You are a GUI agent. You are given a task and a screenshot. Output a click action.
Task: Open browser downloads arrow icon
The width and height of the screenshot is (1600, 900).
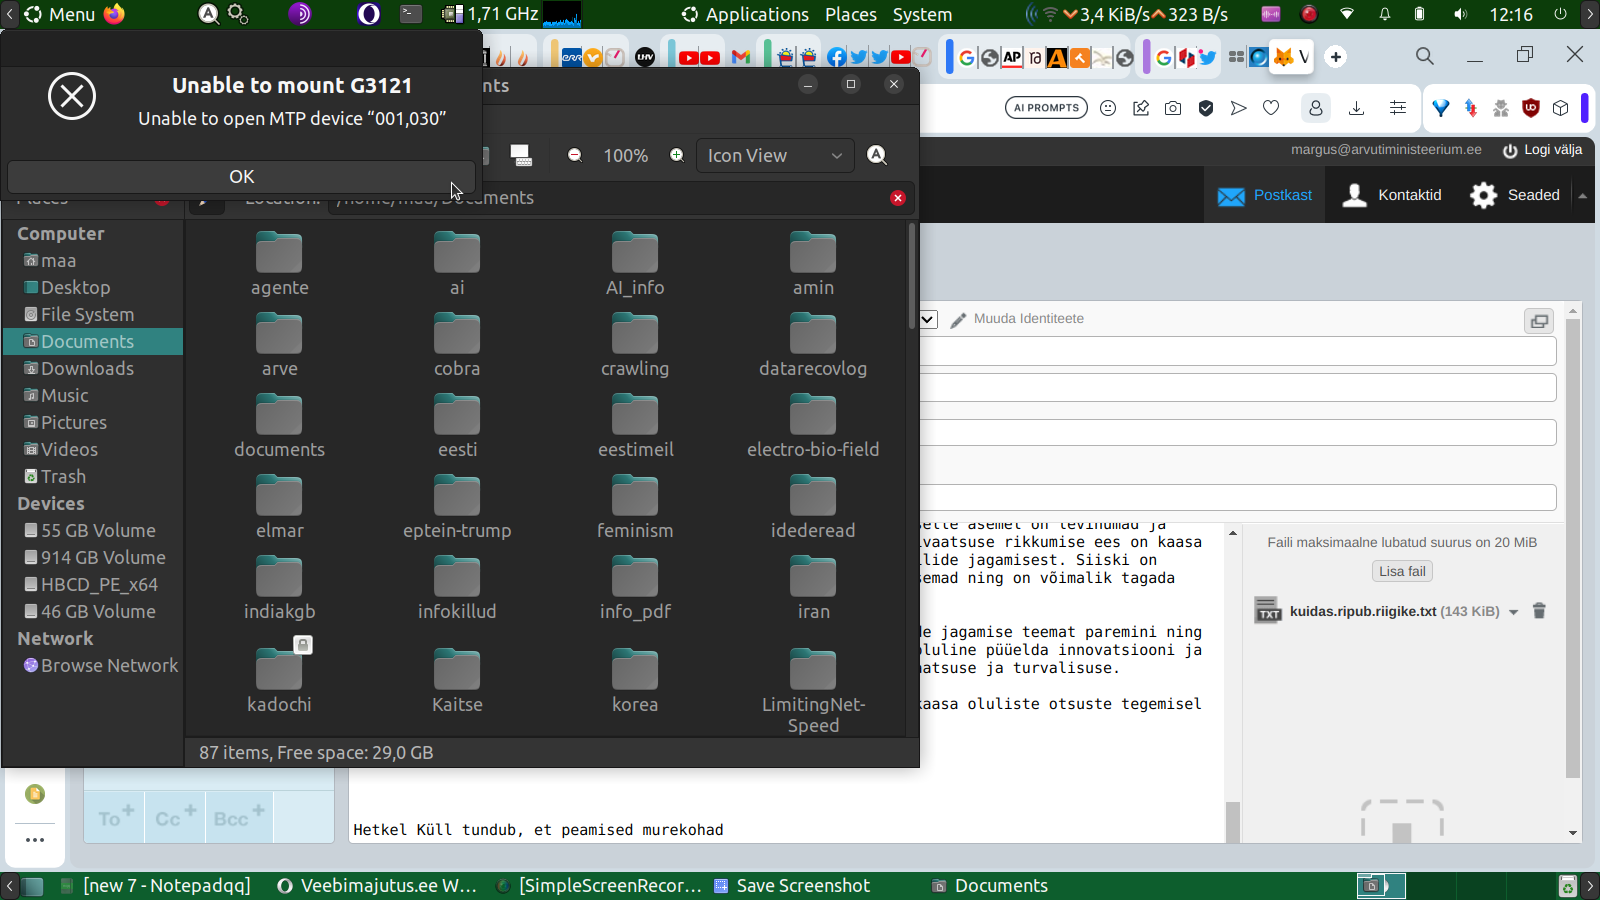1356,108
